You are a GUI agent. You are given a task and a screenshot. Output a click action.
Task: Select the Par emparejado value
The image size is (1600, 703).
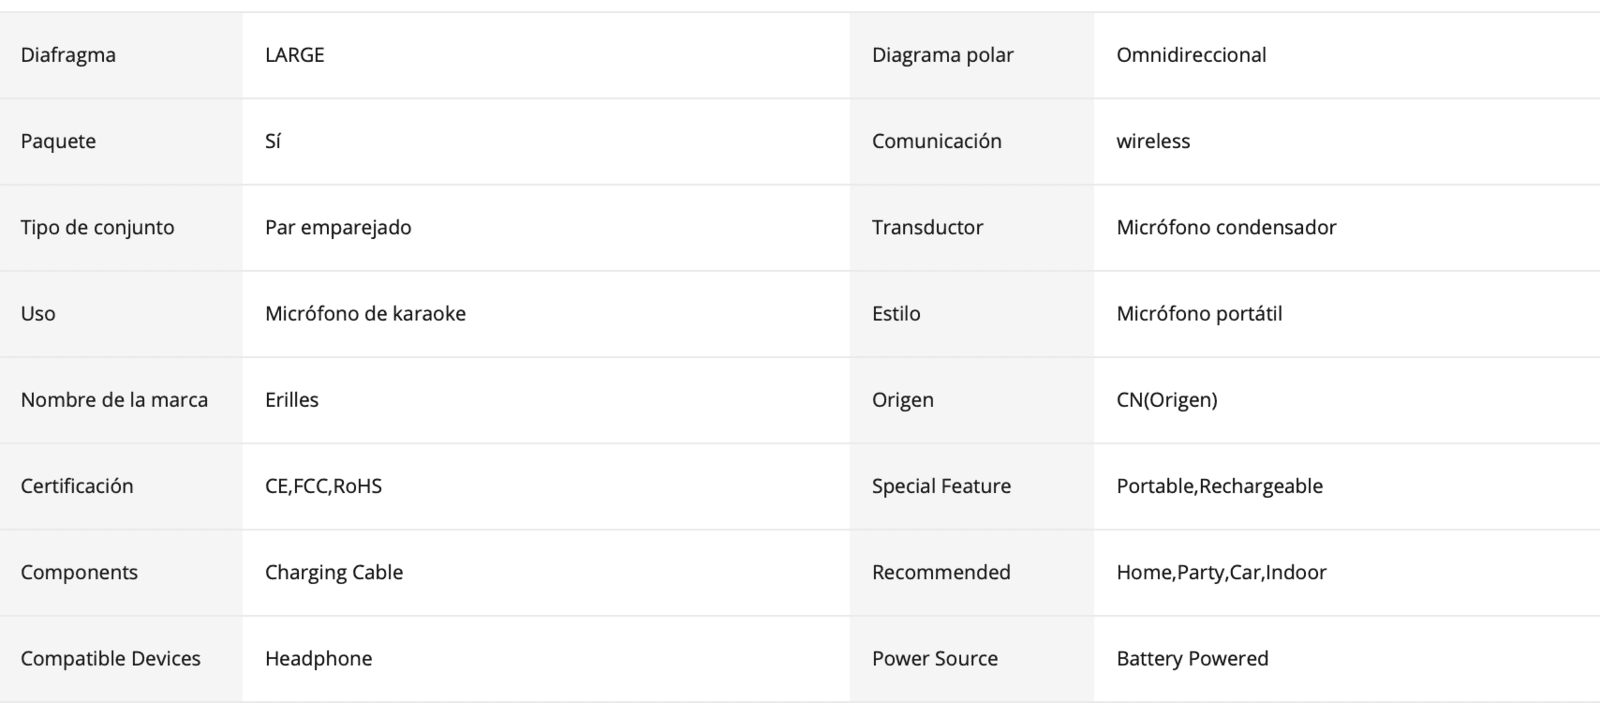point(338,227)
